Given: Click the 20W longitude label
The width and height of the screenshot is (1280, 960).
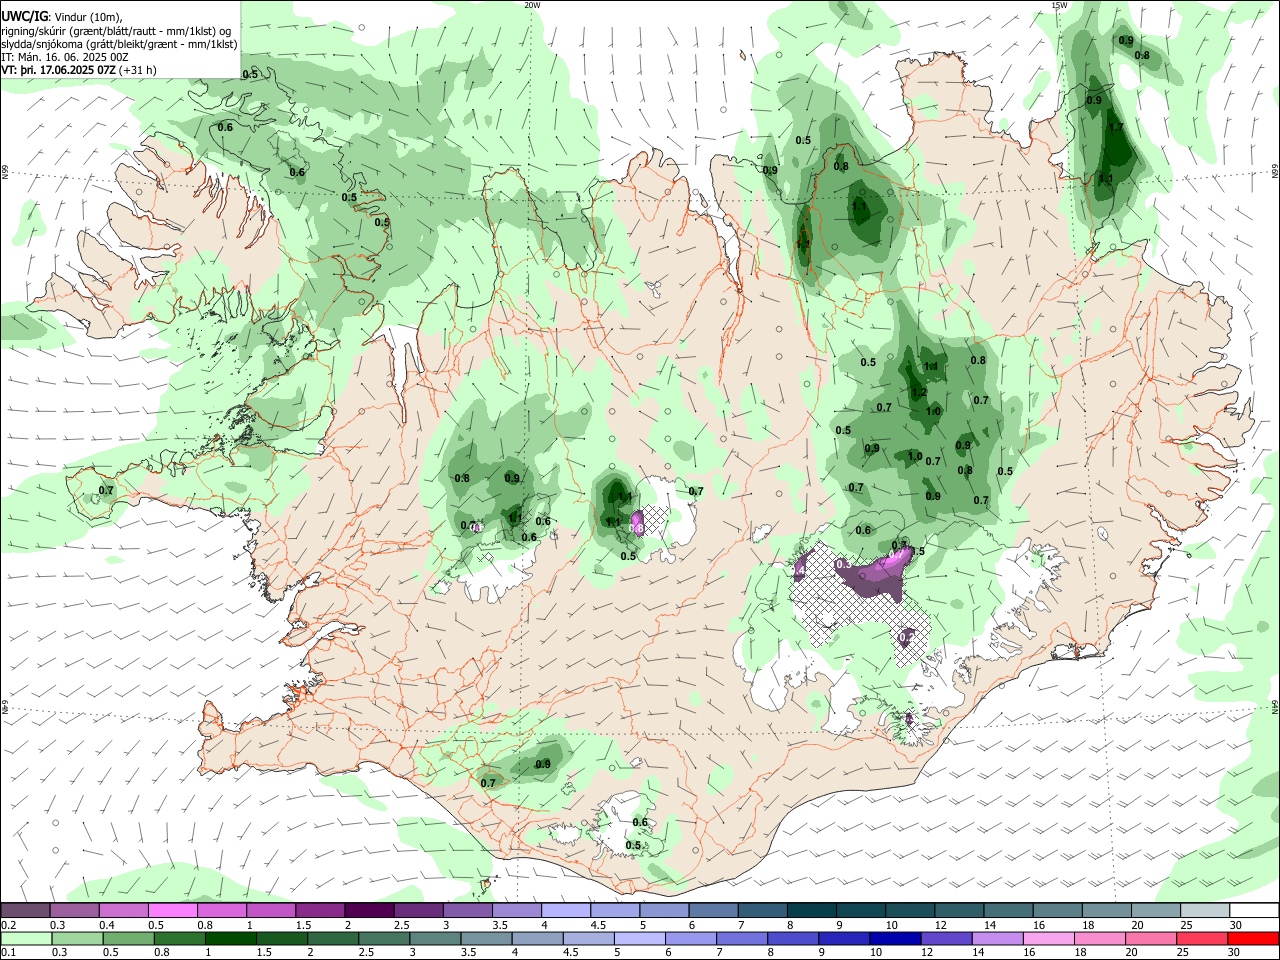Looking at the screenshot, I should [531, 5].
